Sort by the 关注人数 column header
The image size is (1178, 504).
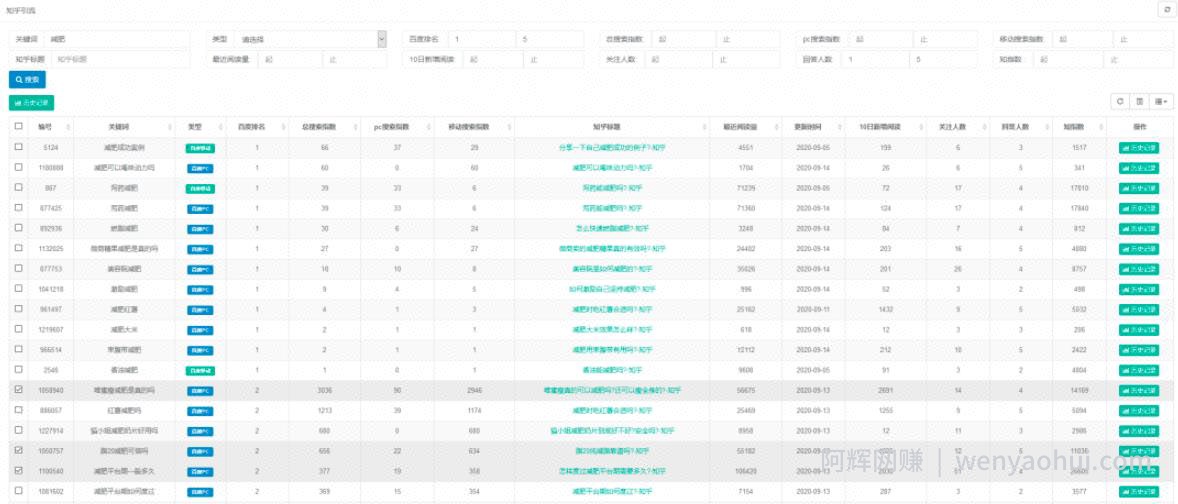[957, 127]
